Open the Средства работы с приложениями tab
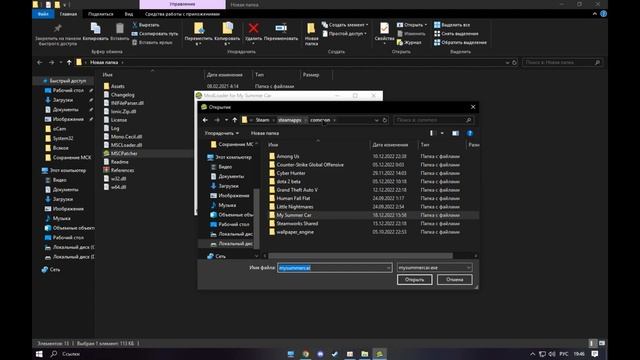 (182, 14)
